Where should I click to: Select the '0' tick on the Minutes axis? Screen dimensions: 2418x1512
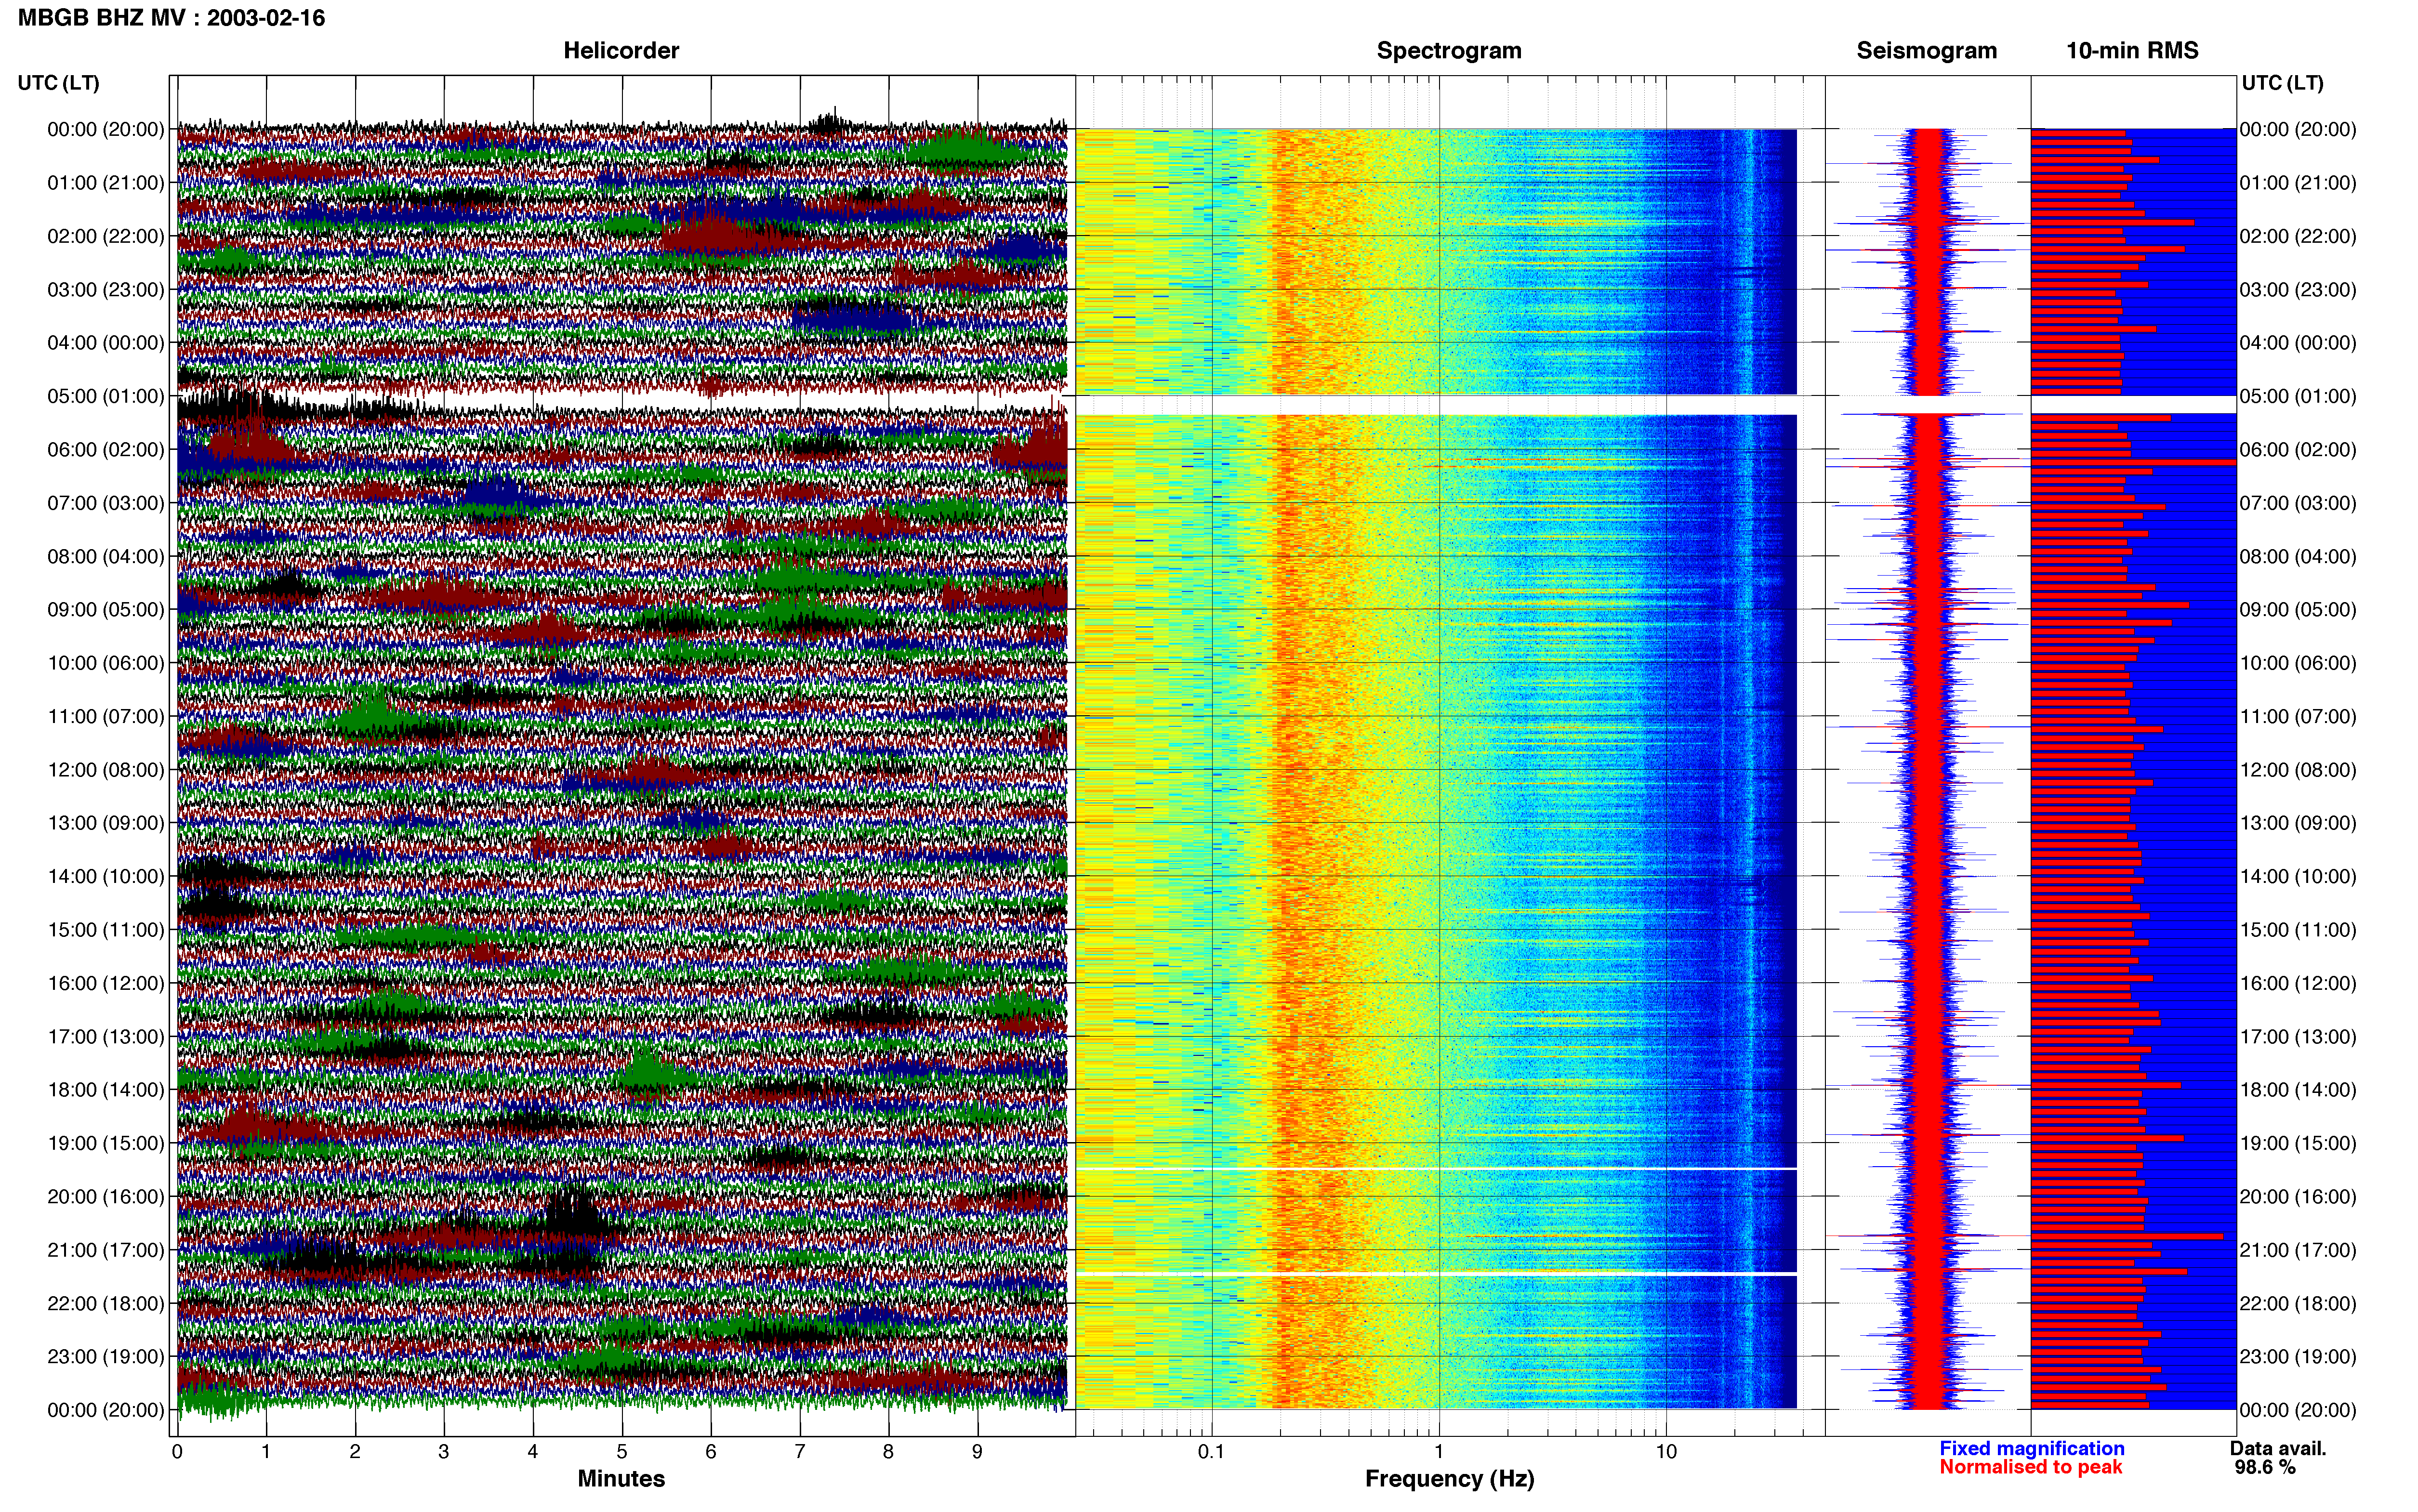[177, 1452]
